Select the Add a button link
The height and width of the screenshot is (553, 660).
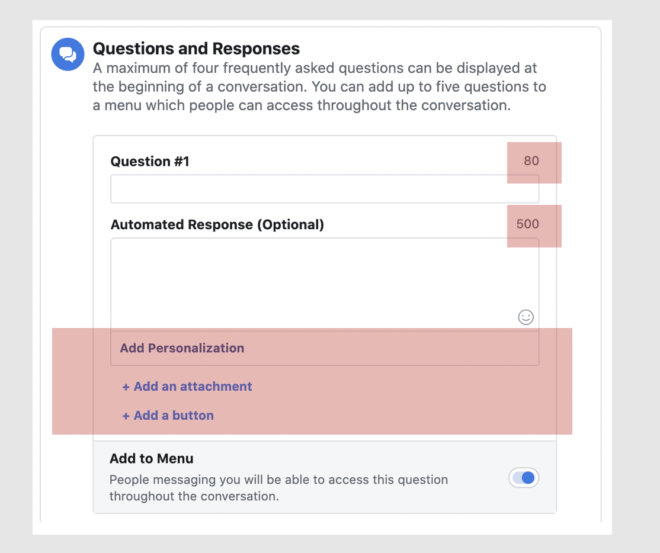(168, 415)
